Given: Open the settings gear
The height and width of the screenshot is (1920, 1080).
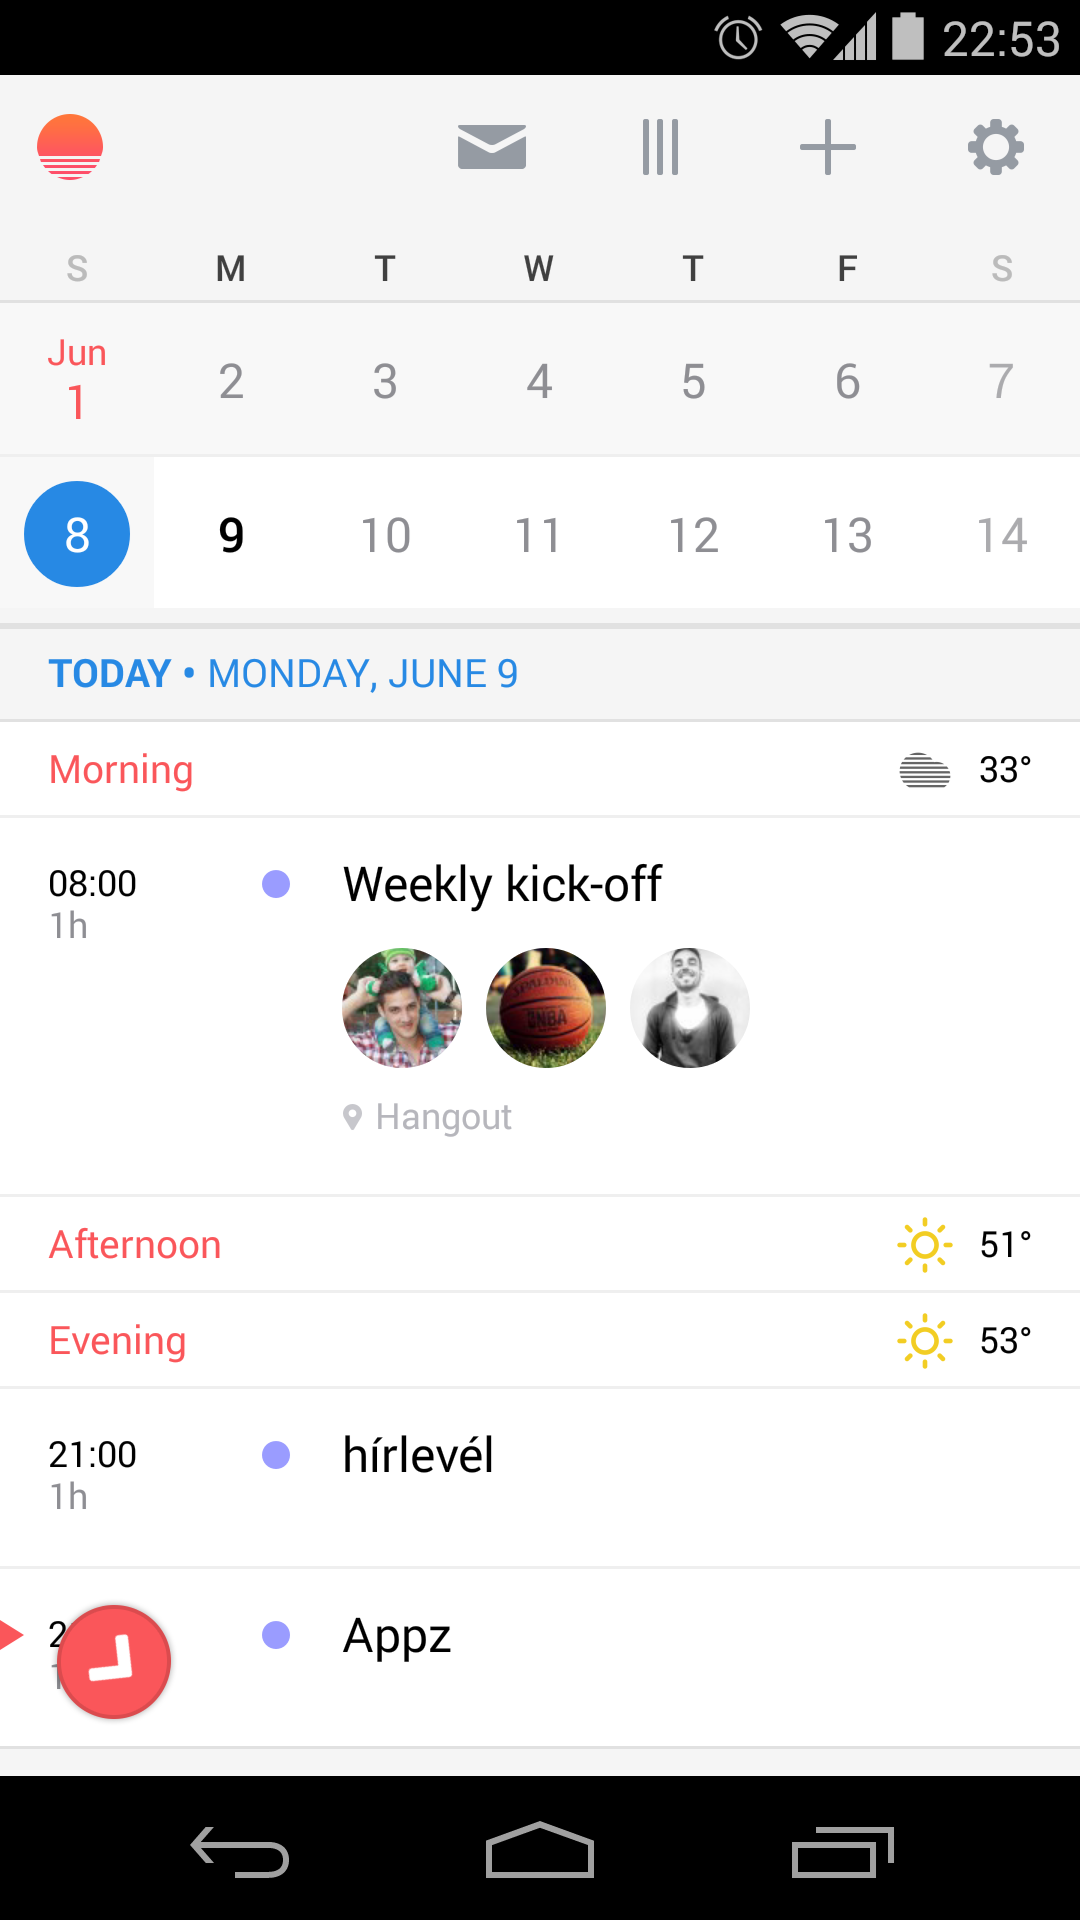Looking at the screenshot, I should coord(996,147).
